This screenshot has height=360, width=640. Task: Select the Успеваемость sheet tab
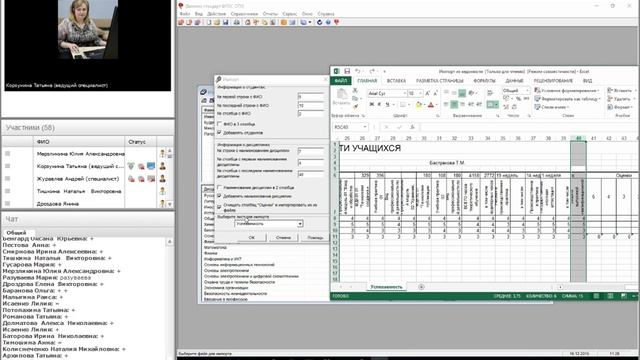[x=386, y=287]
